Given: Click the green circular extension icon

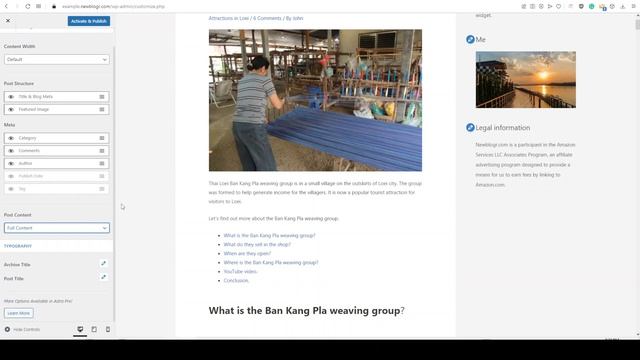Looking at the screenshot, I should pos(591,7).
